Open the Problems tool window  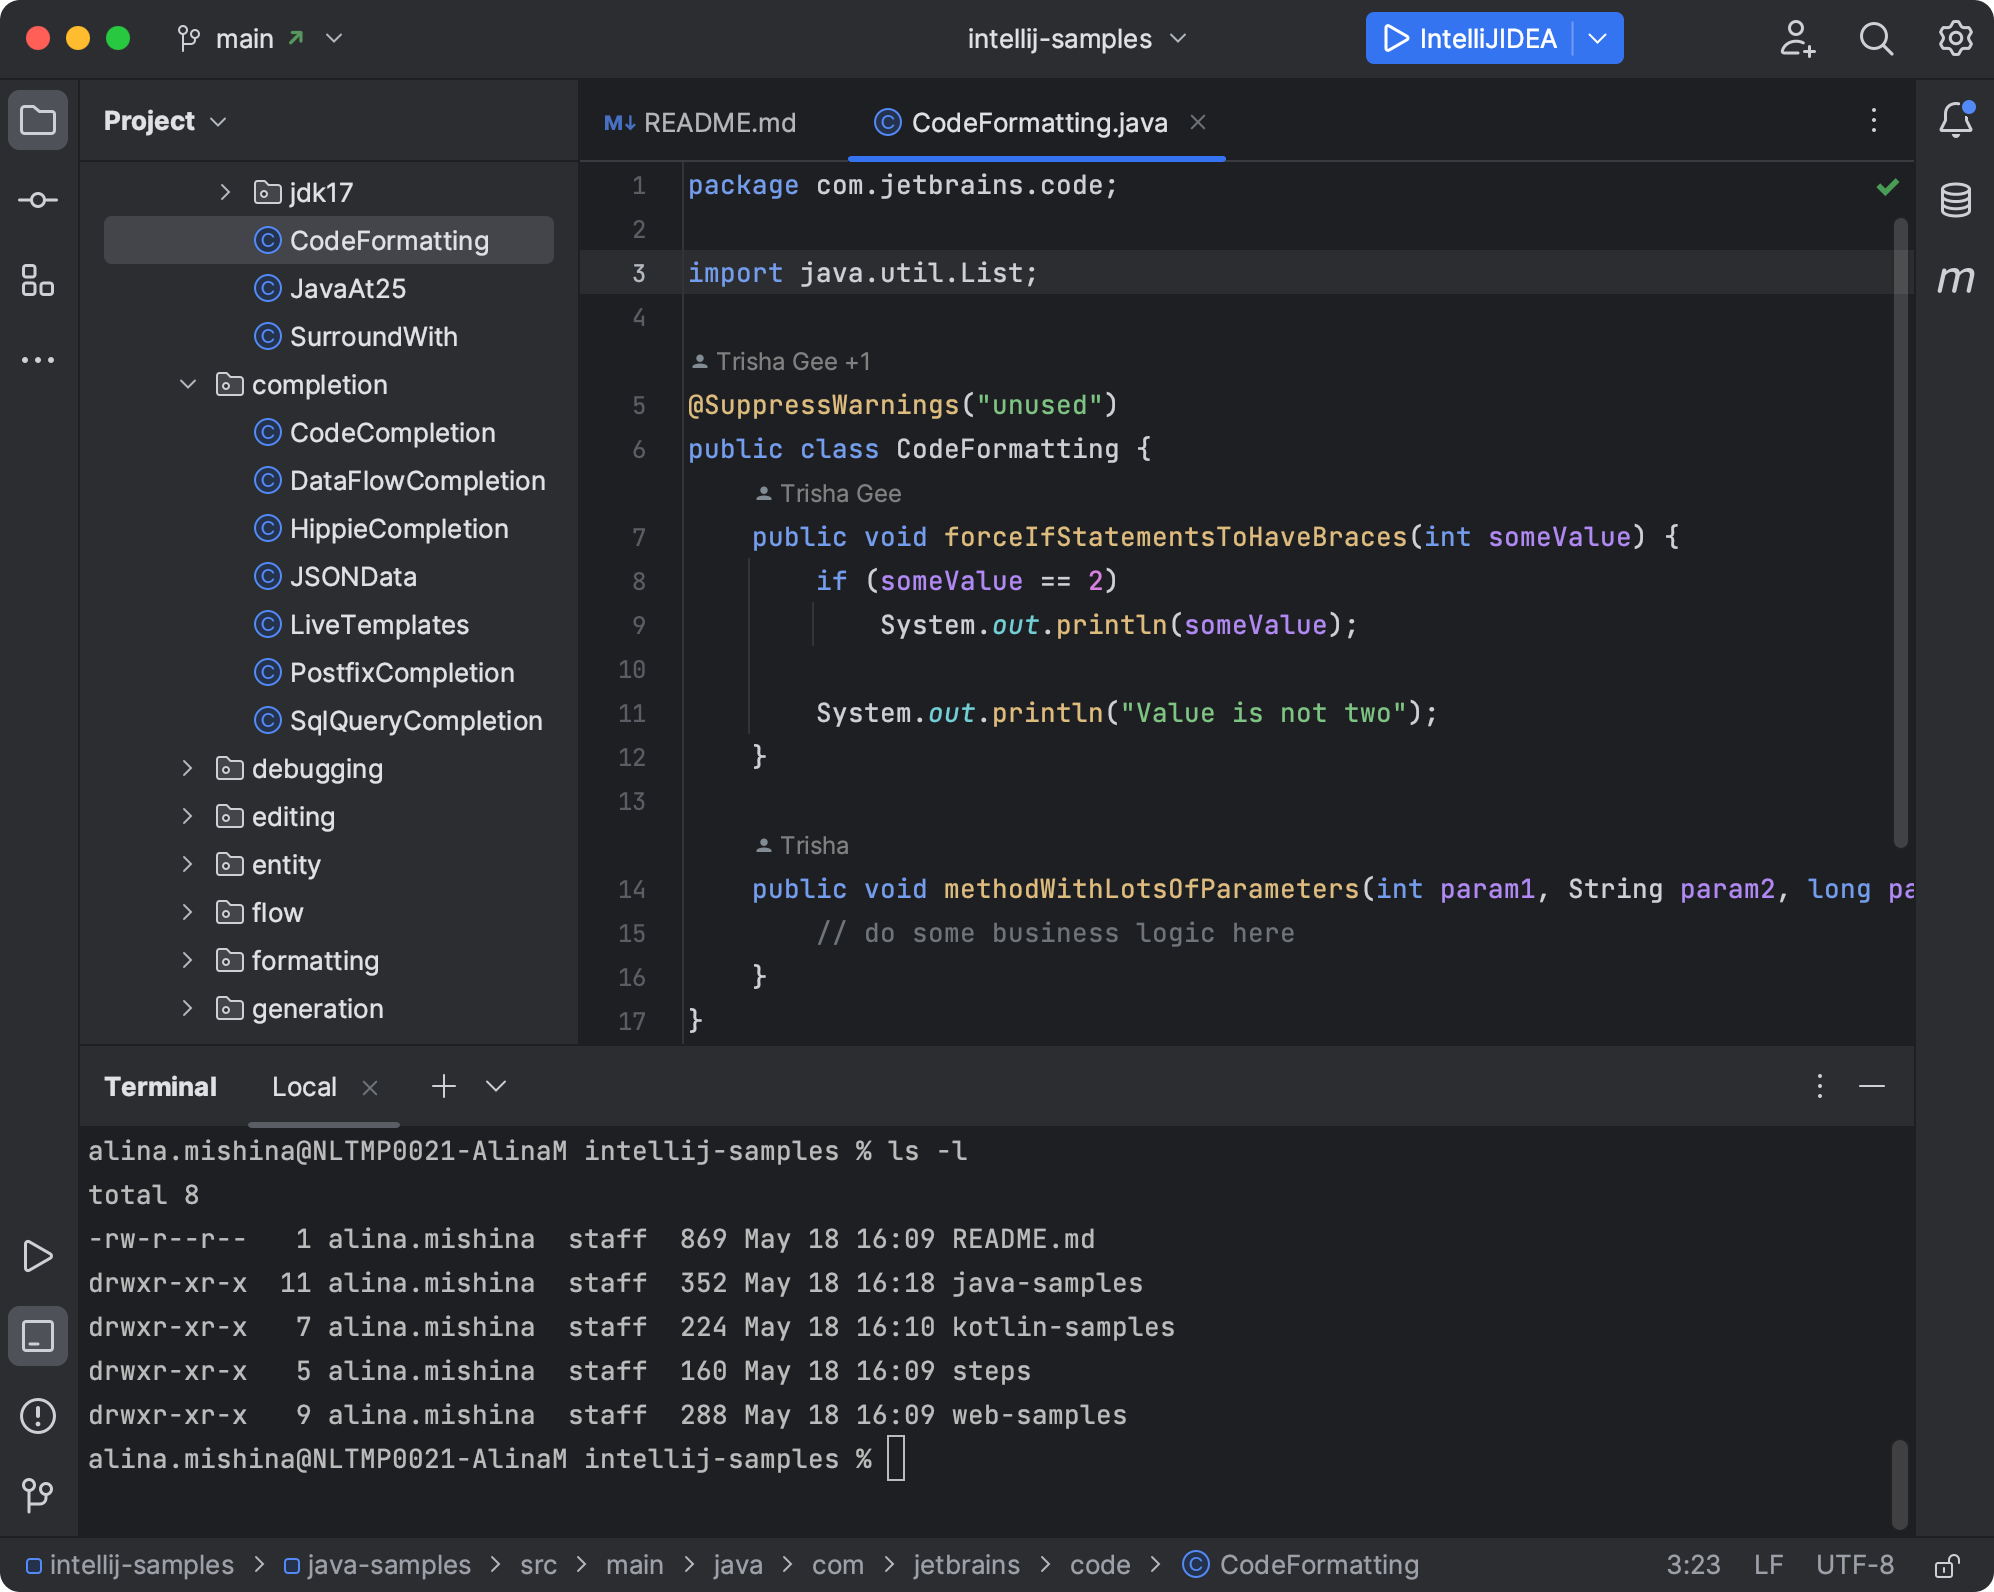(38, 1416)
